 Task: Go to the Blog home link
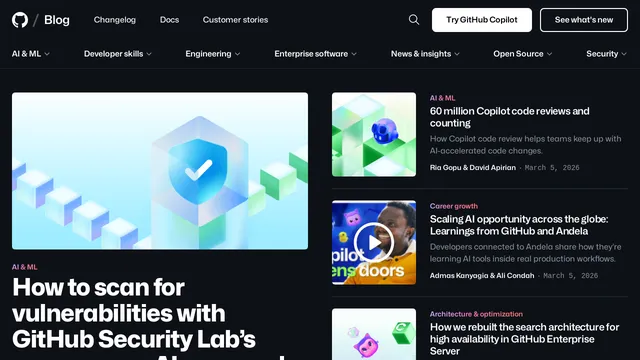(x=57, y=20)
